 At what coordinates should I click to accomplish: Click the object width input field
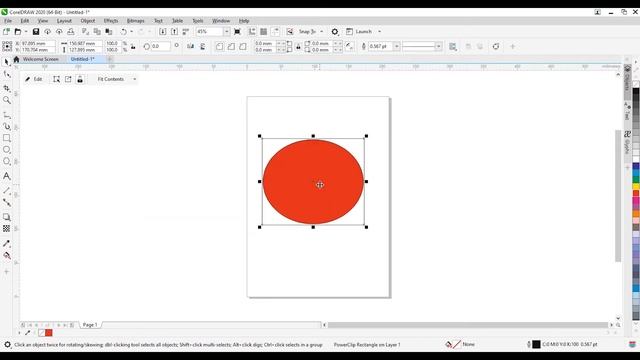84,43
